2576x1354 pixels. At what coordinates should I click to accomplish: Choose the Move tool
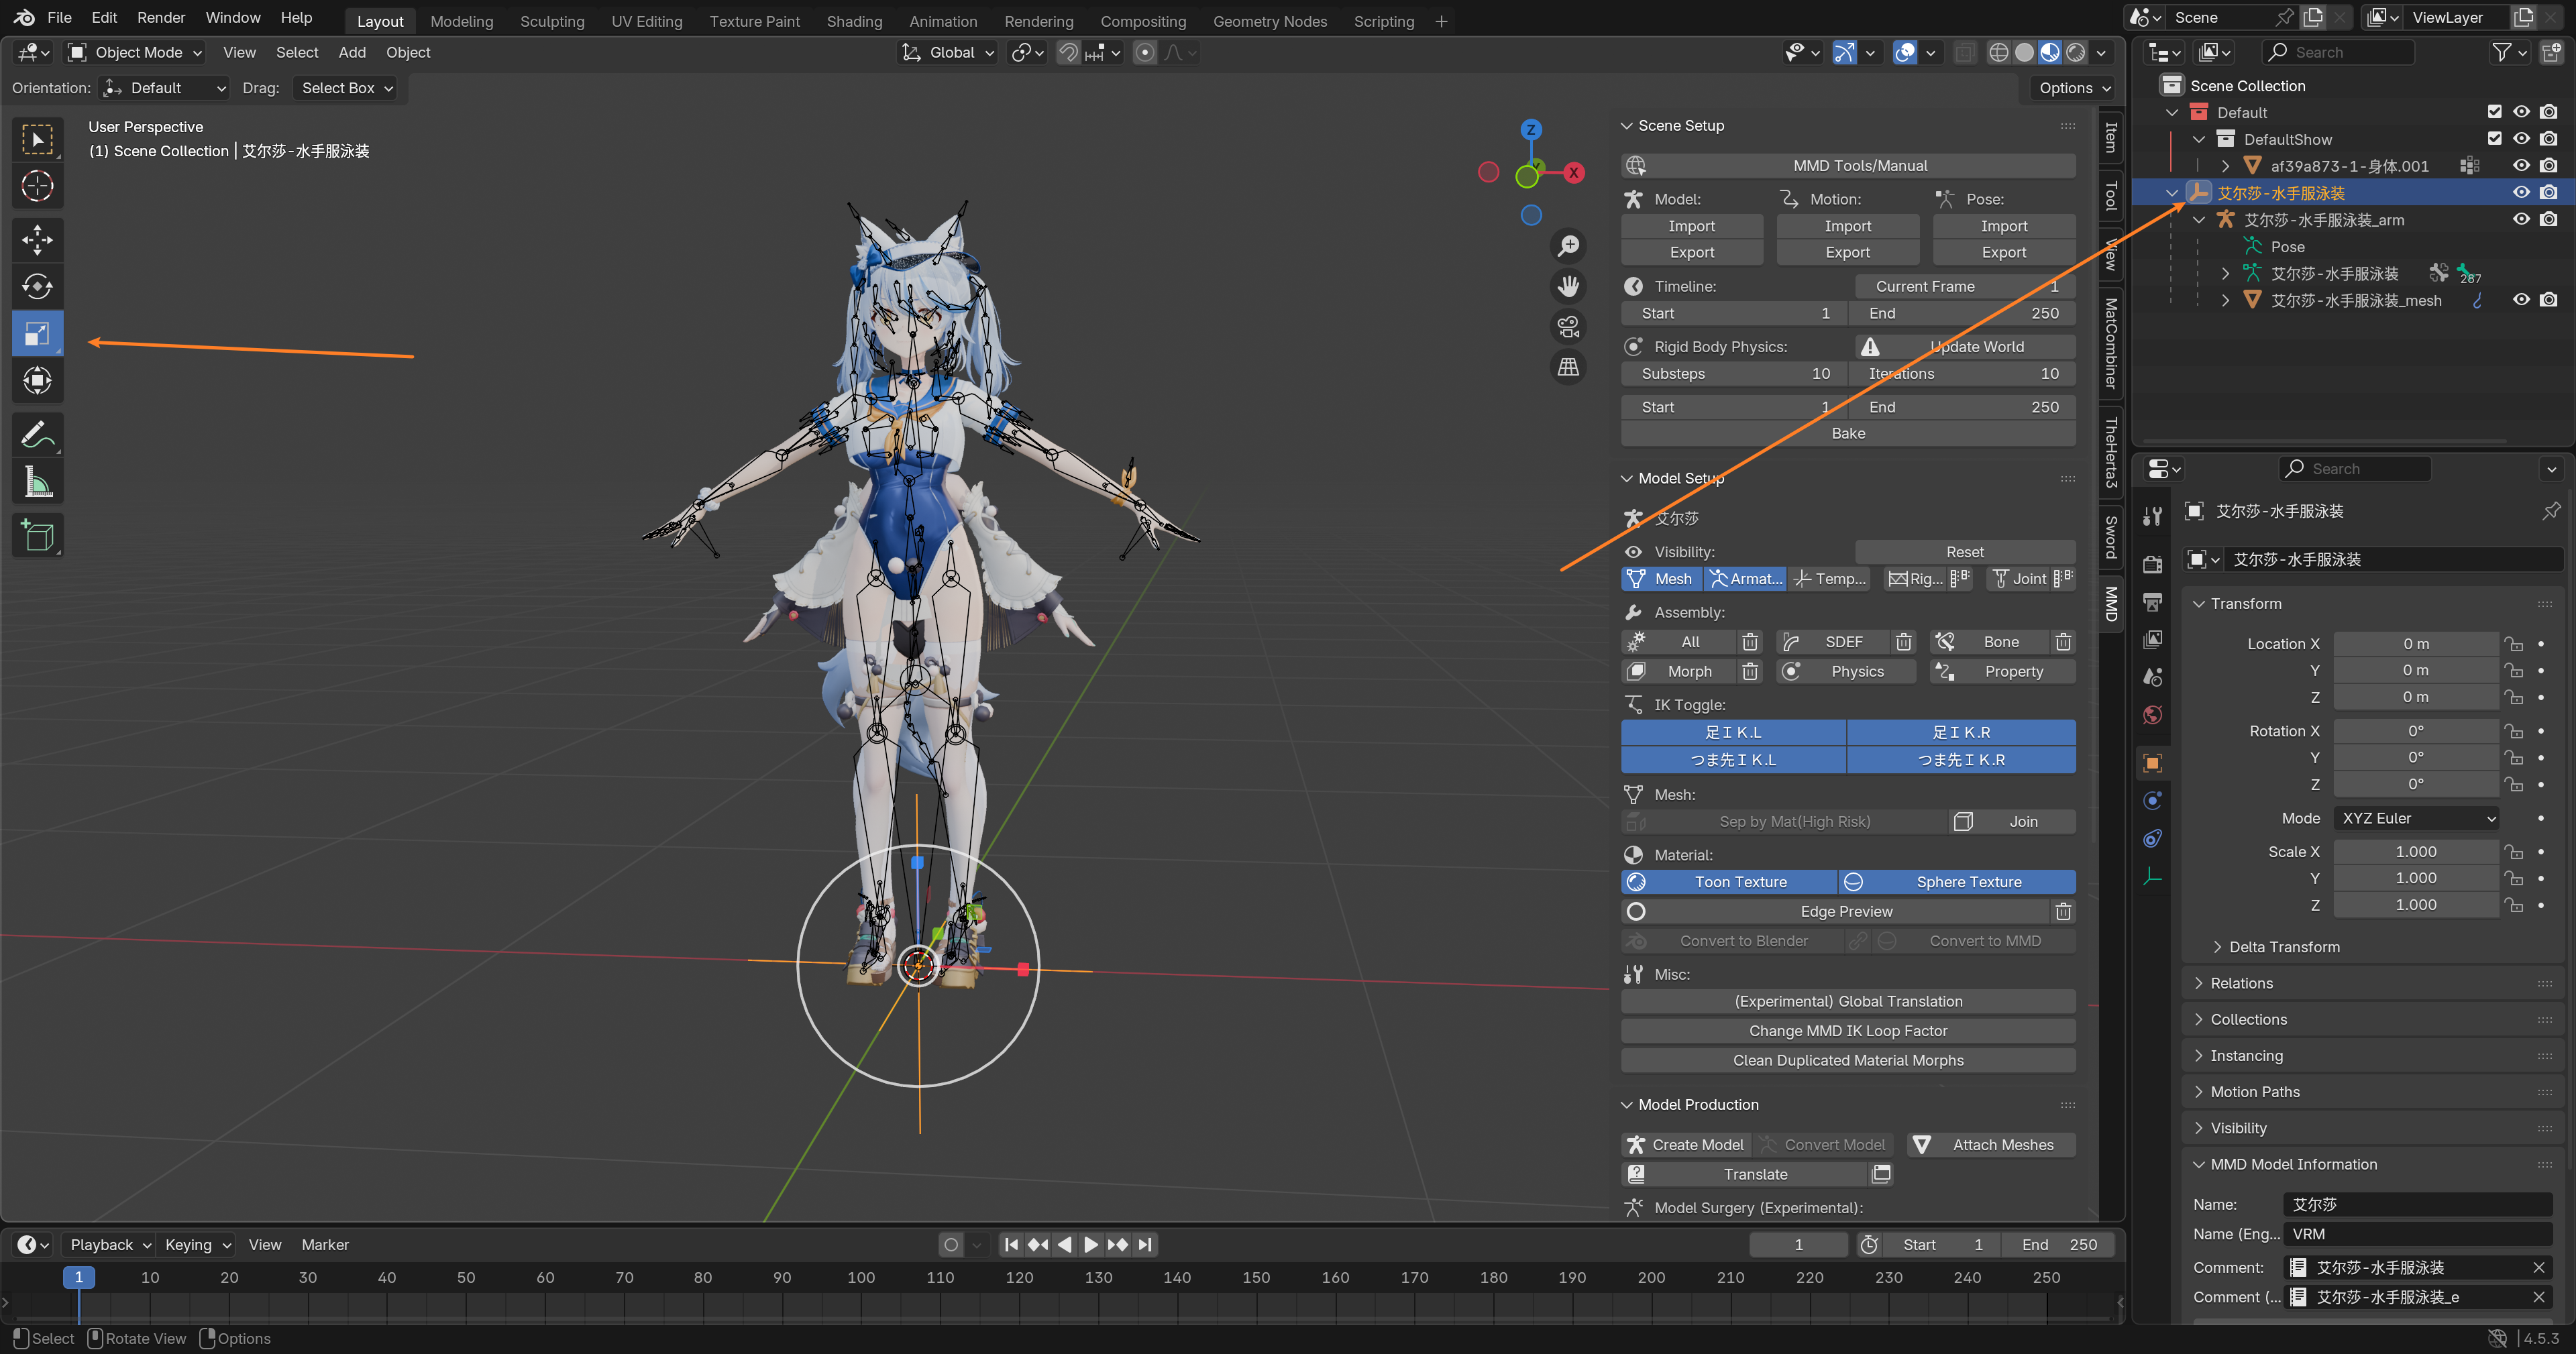(x=37, y=240)
